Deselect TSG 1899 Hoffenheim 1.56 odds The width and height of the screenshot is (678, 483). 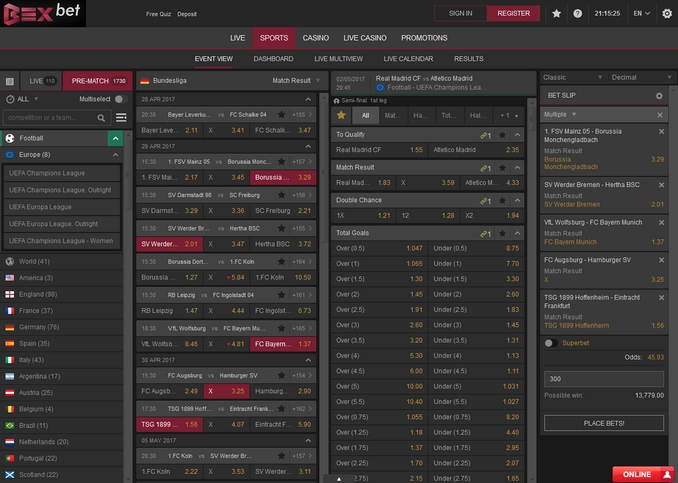(x=169, y=425)
